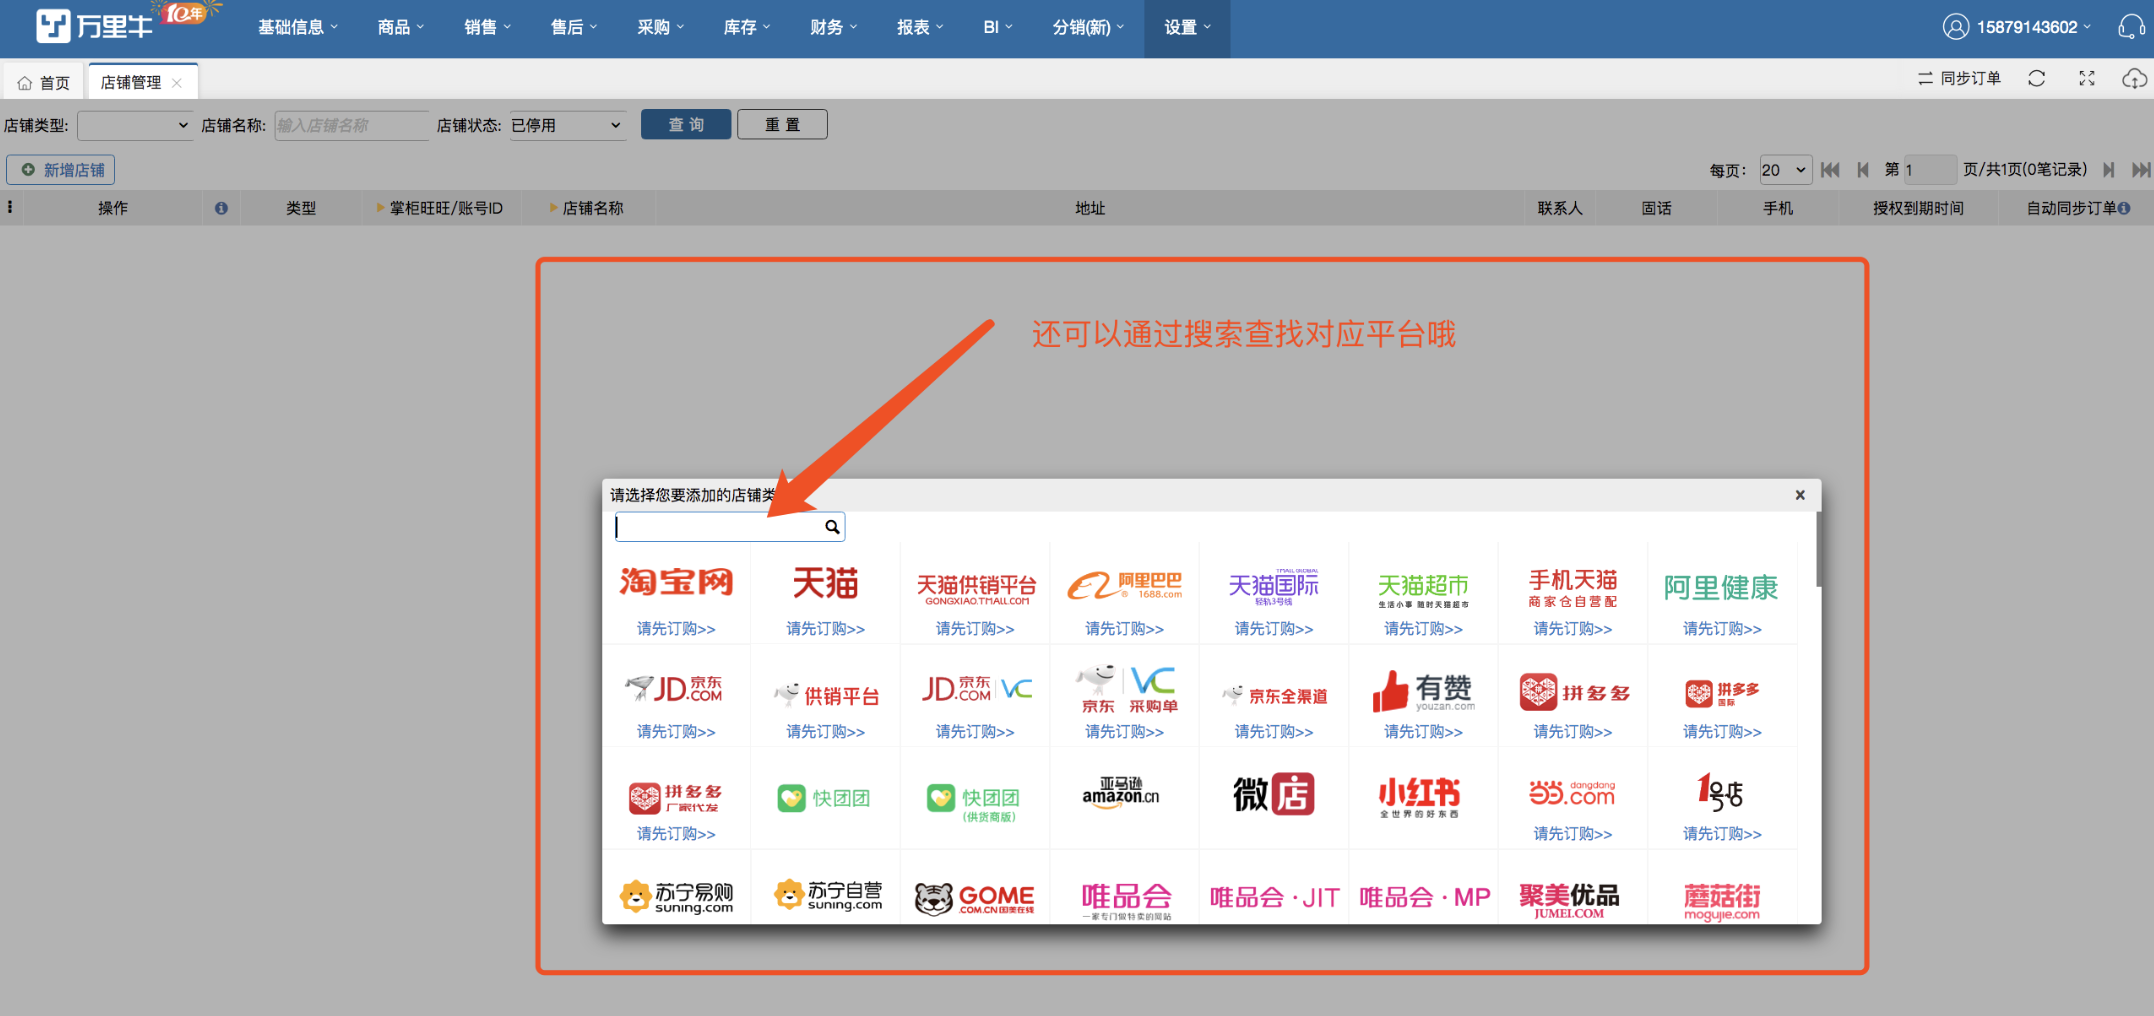Viewport: 2154px width, 1016px height.
Task: Select the 手机天猫 logo
Action: click(x=1572, y=588)
